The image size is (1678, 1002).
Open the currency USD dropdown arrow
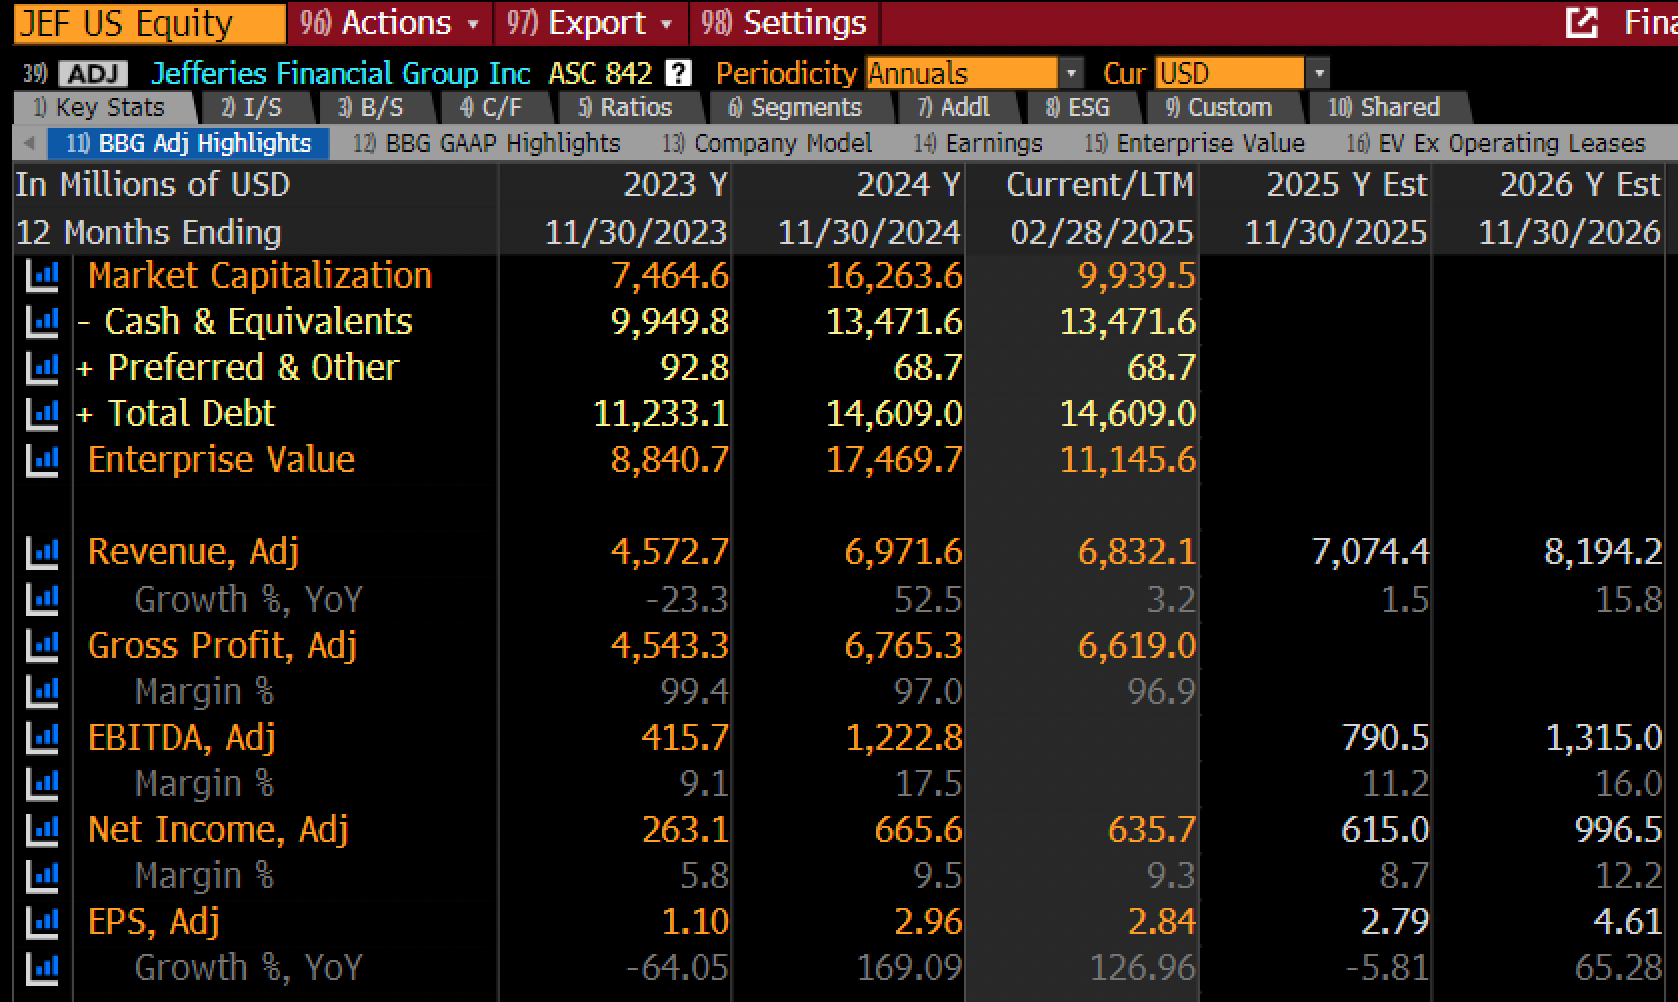coord(1319,73)
